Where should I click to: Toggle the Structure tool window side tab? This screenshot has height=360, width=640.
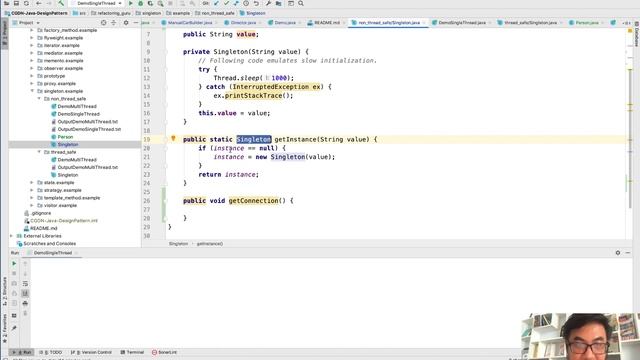[x=4, y=291]
